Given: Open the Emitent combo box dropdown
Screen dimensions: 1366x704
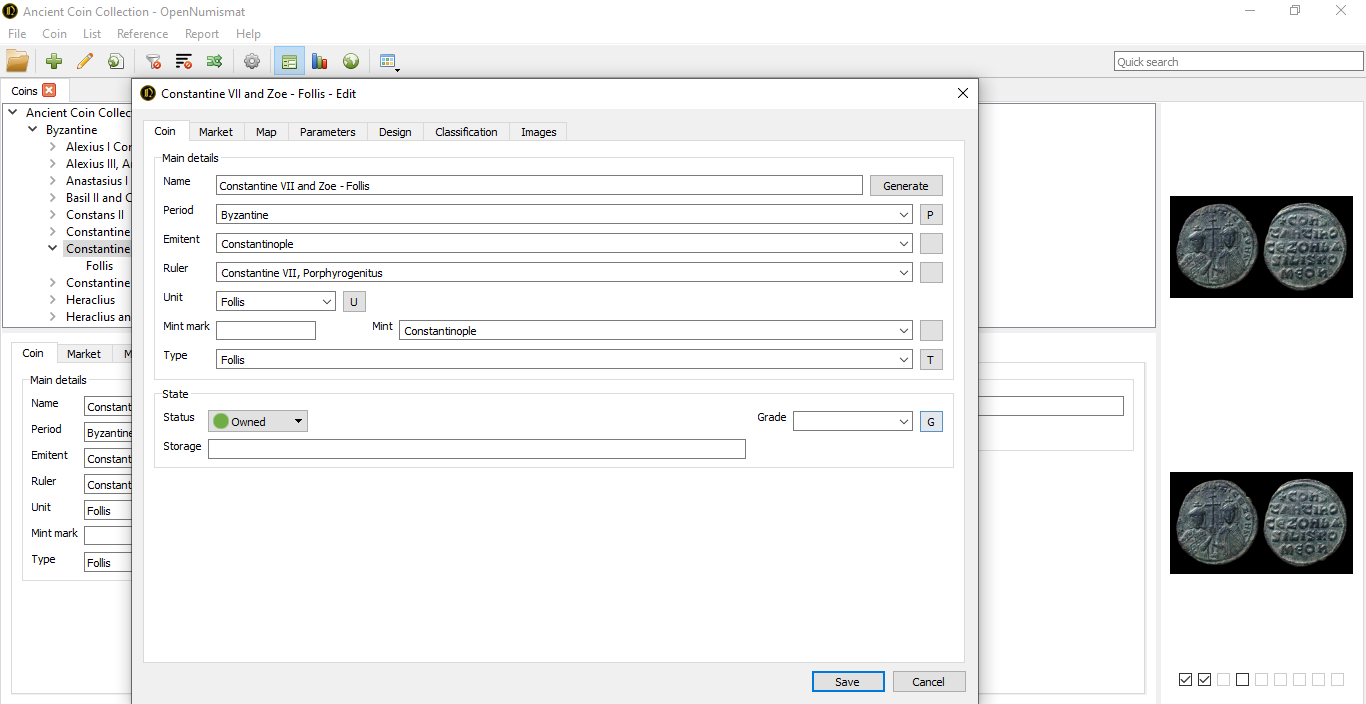Looking at the screenshot, I should pos(564,244).
